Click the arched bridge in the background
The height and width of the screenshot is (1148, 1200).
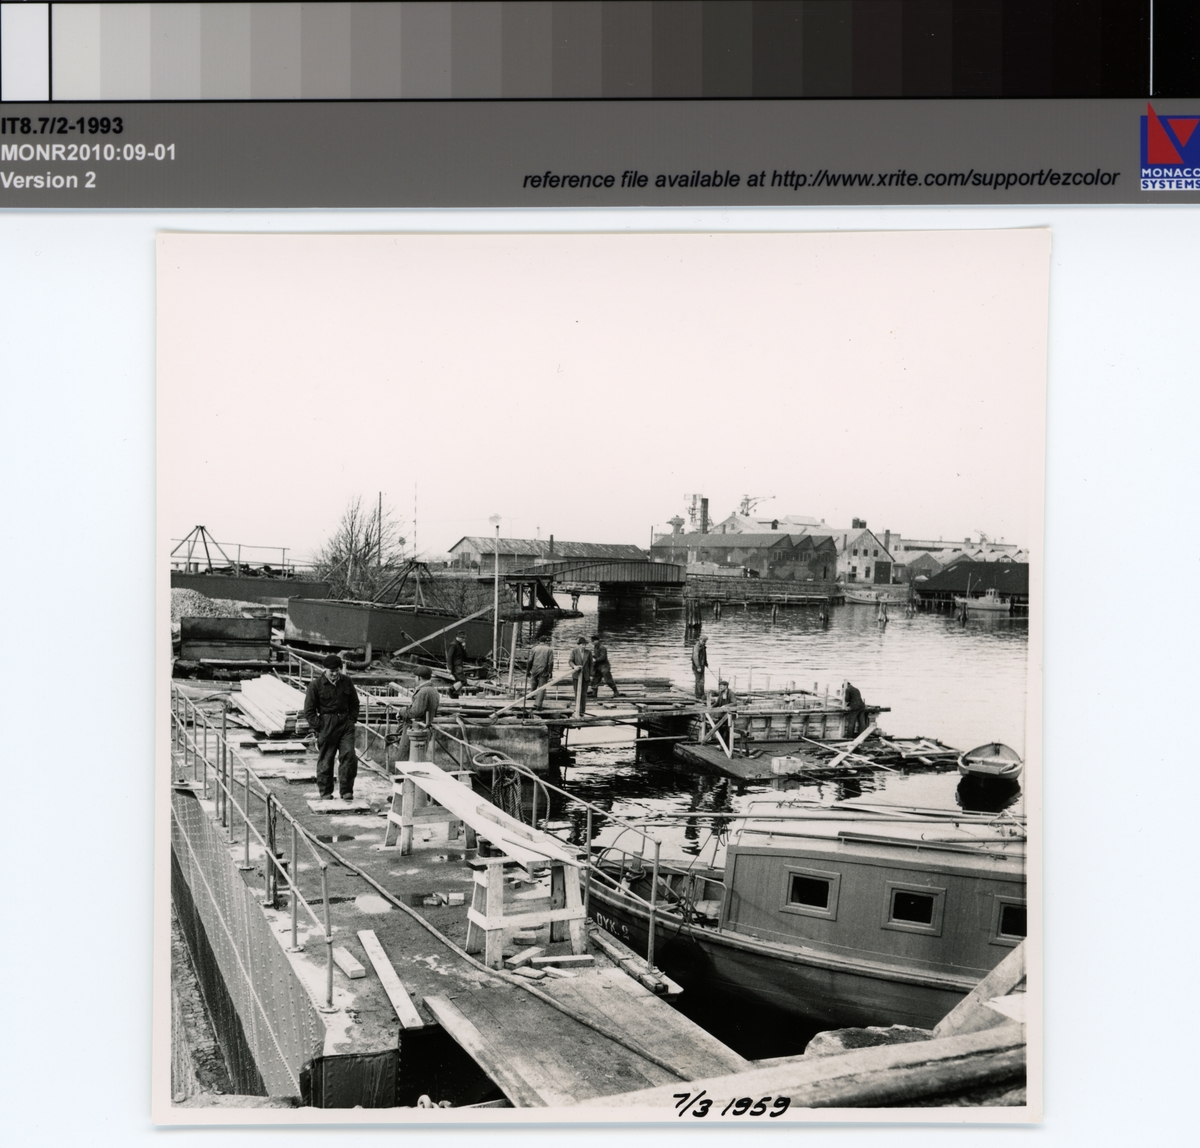pos(598,575)
